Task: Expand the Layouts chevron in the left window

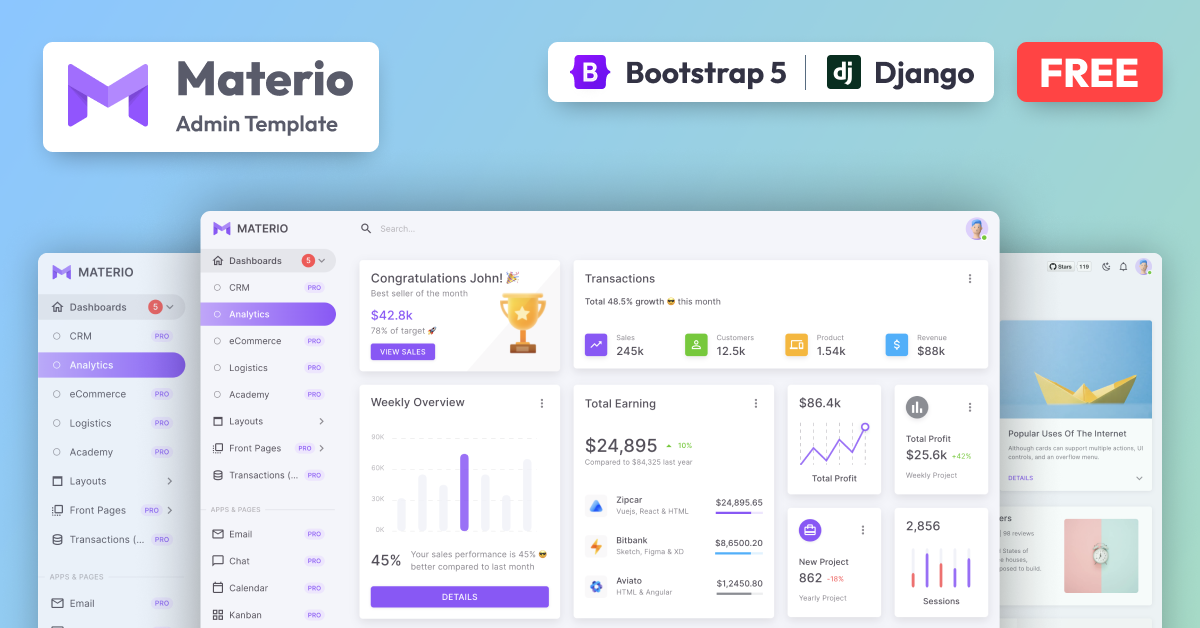Action: point(170,481)
